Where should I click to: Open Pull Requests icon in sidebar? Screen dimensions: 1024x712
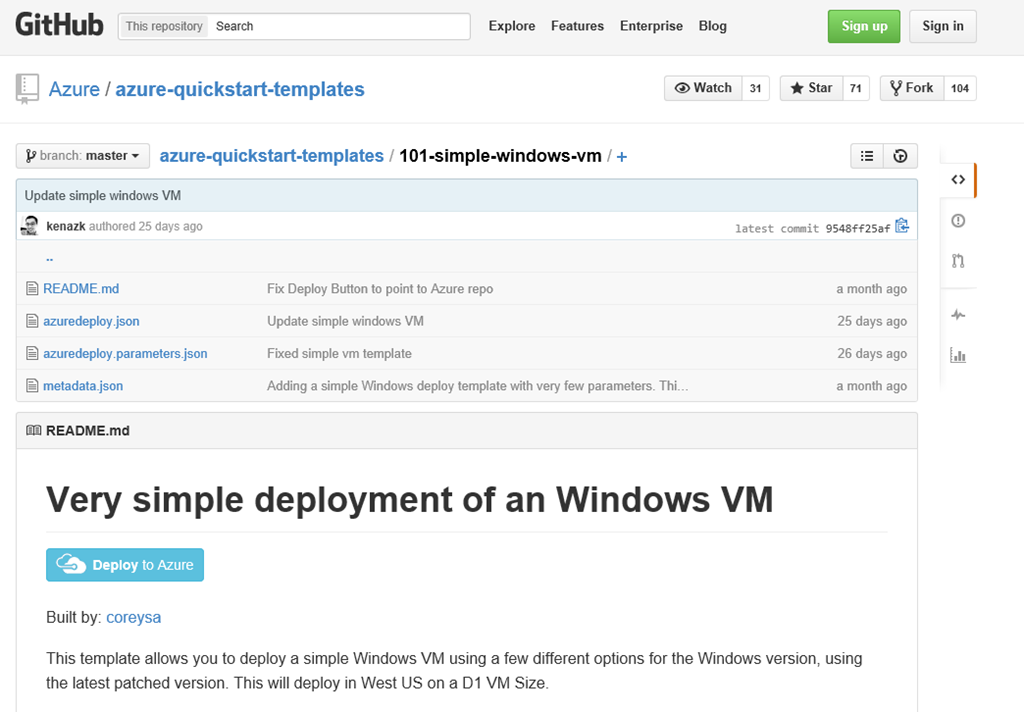(958, 262)
